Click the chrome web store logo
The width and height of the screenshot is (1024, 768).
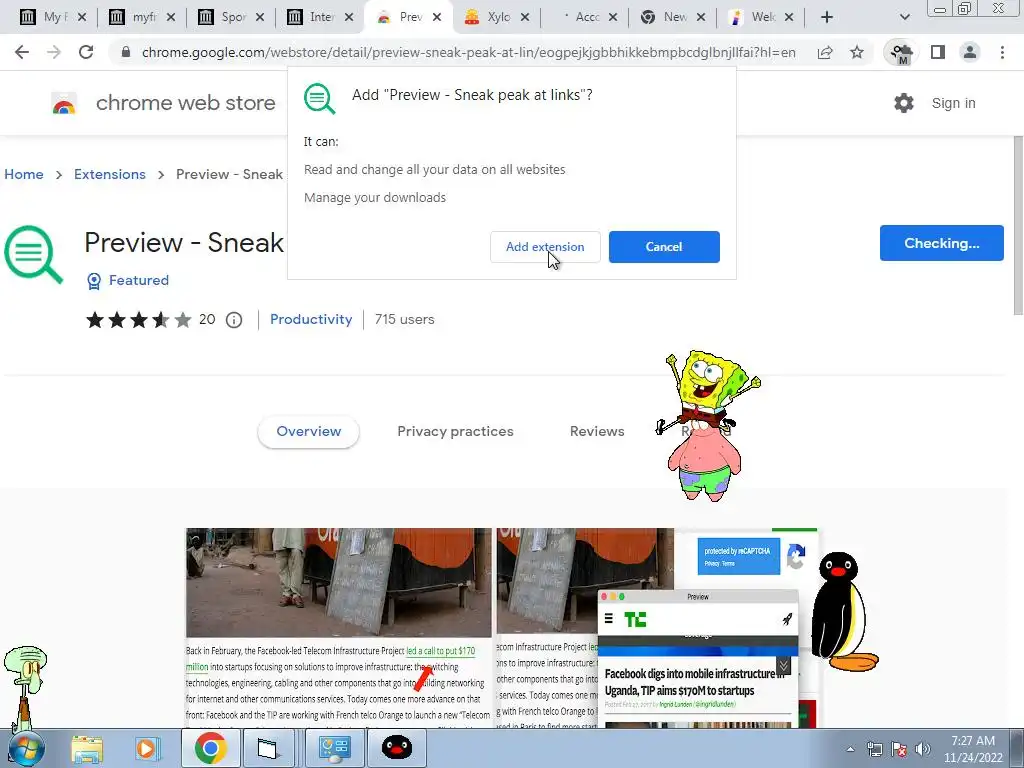[64, 103]
